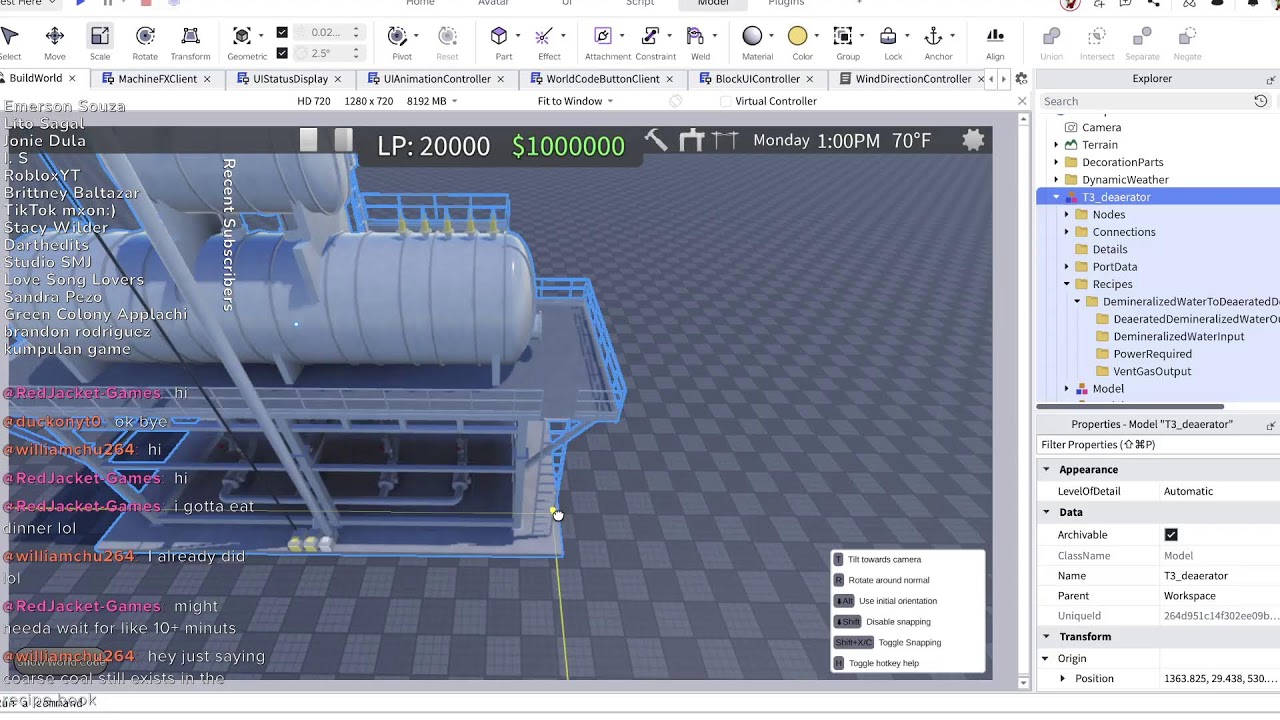1280x720 pixels.
Task: Activate the Scale tool
Action: [x=100, y=43]
